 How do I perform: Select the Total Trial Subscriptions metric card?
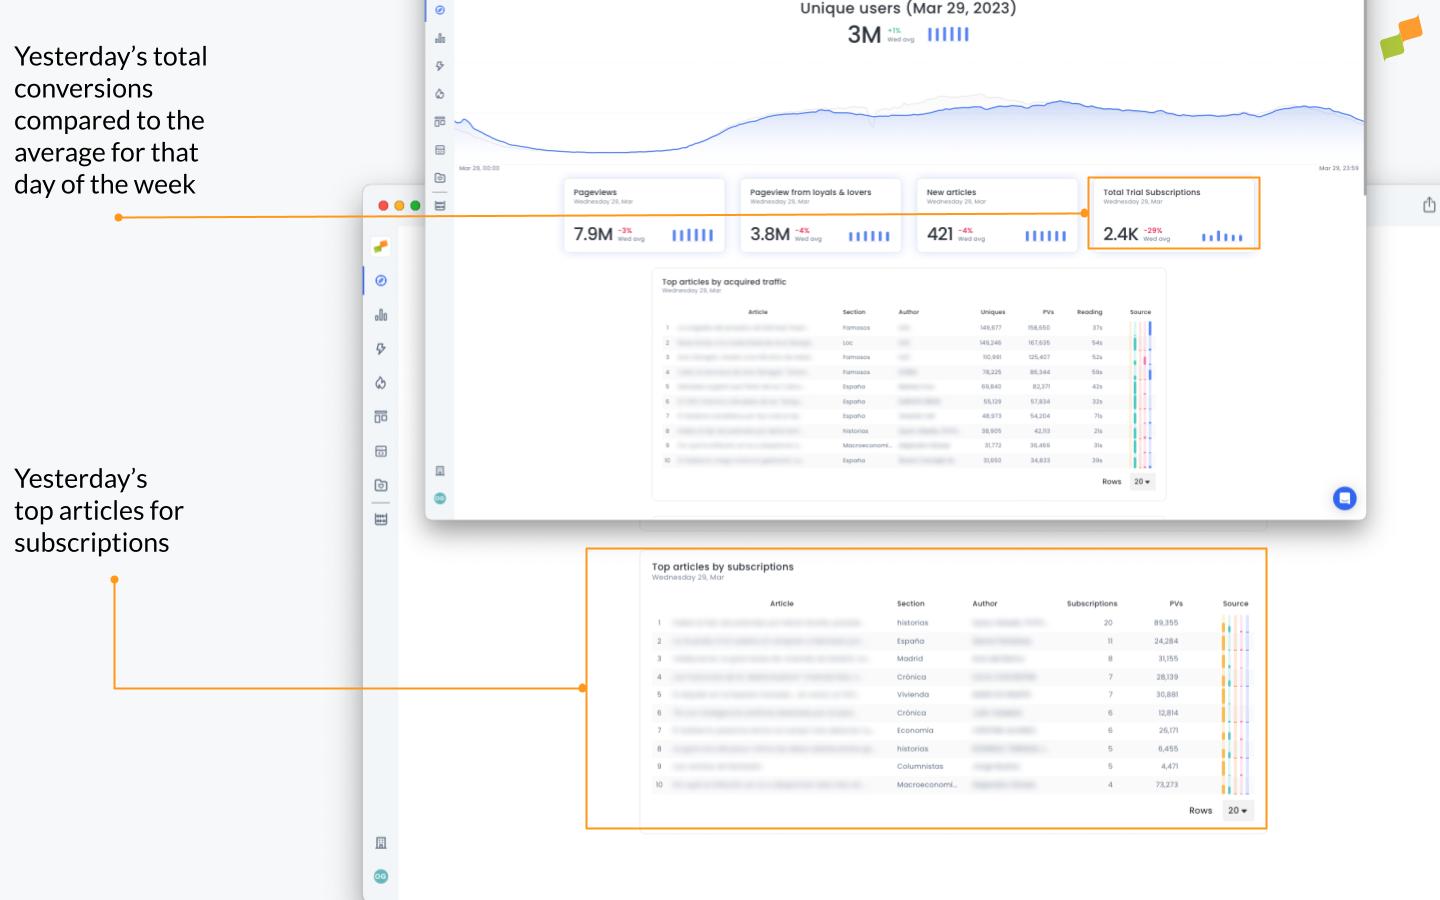tap(1173, 213)
